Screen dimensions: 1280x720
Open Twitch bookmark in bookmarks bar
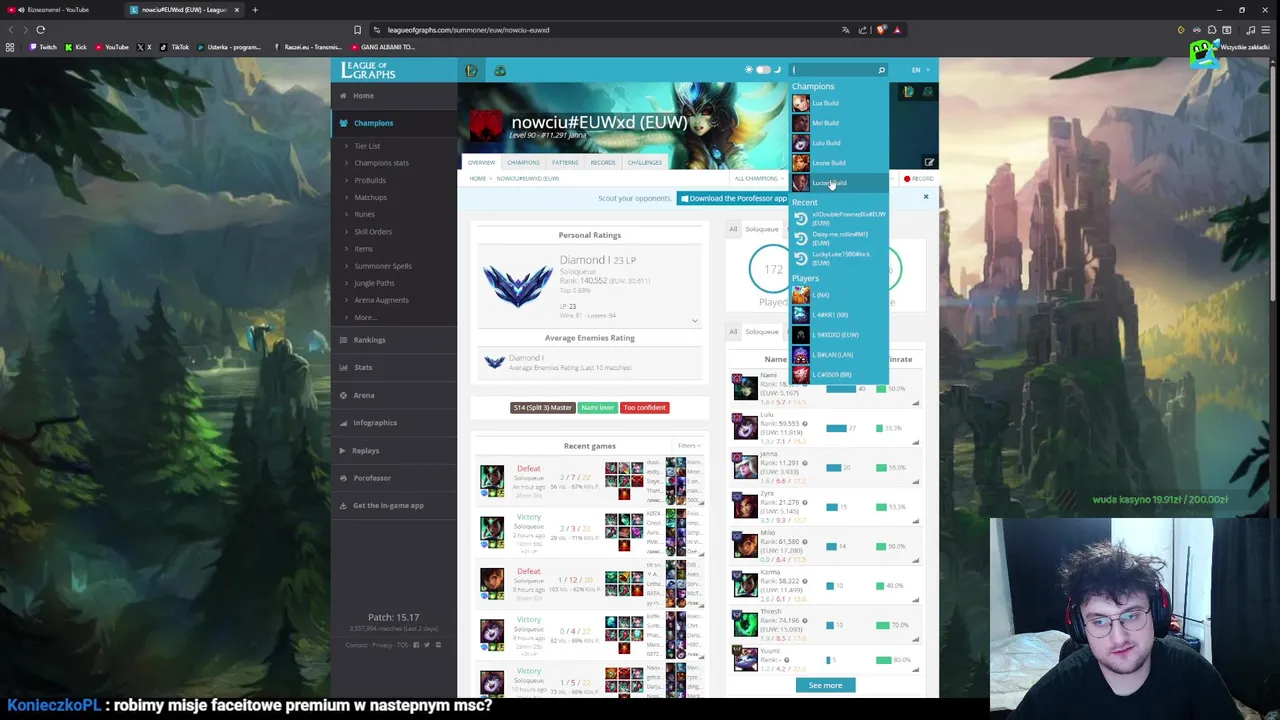click(43, 47)
